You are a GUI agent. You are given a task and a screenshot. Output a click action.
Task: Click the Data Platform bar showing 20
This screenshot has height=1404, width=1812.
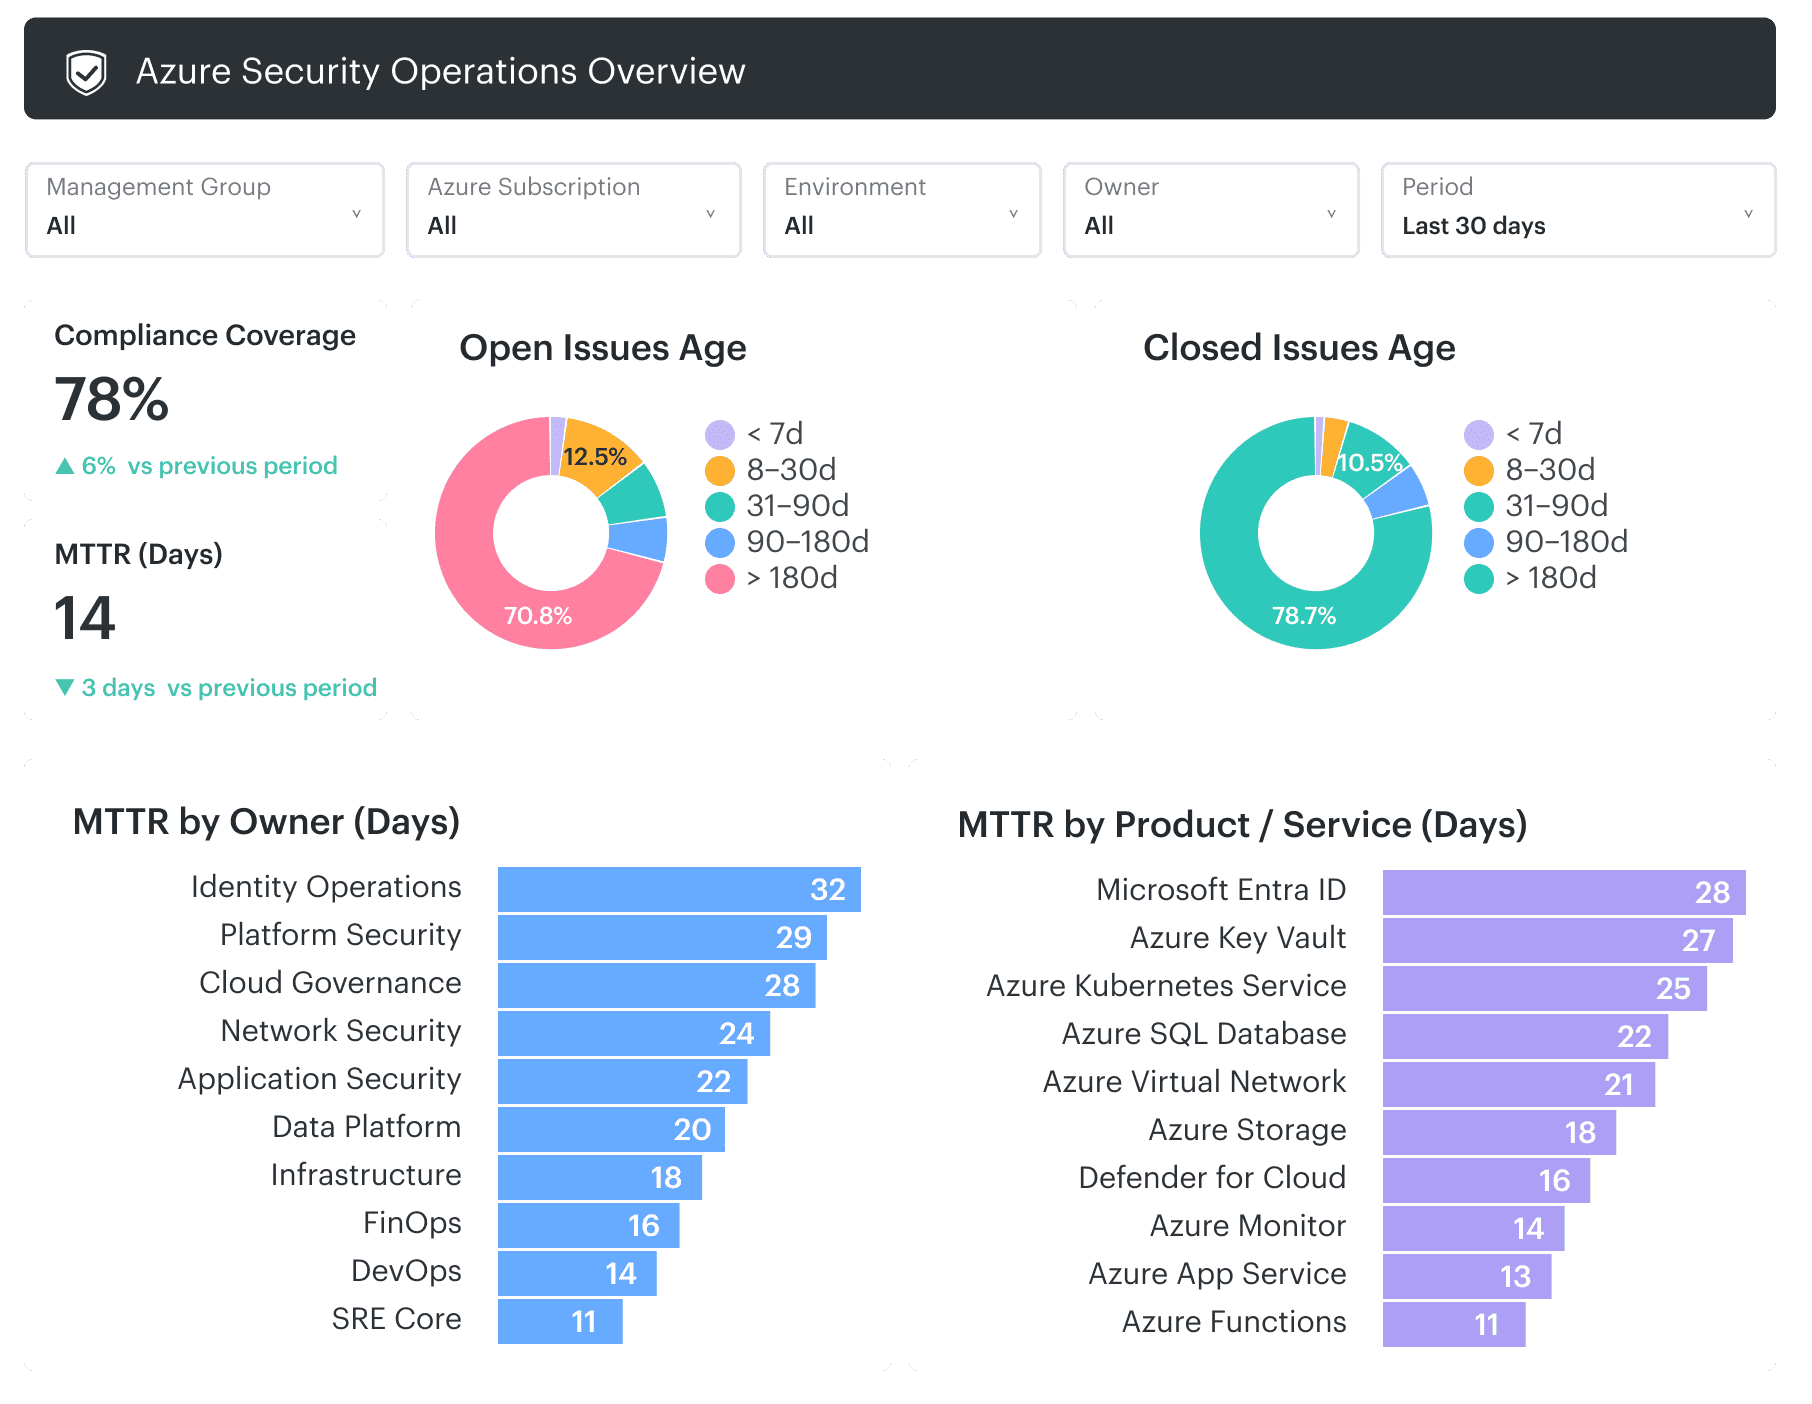click(611, 1129)
